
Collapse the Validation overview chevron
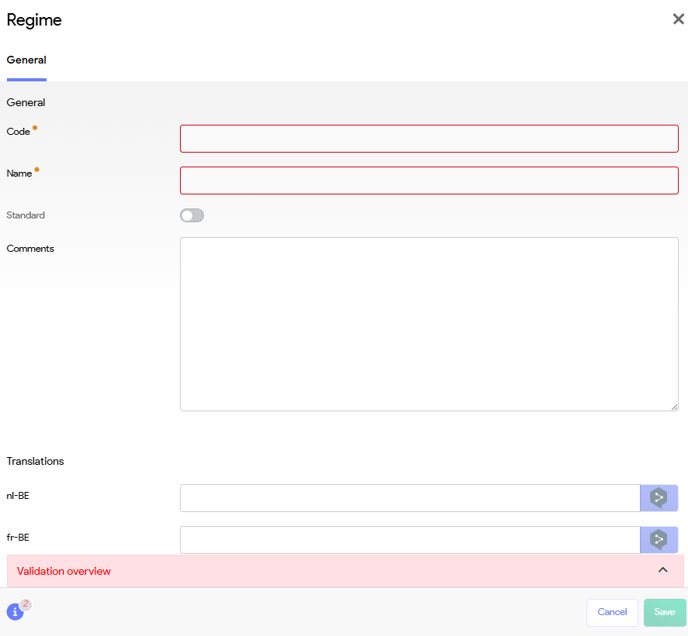point(662,571)
